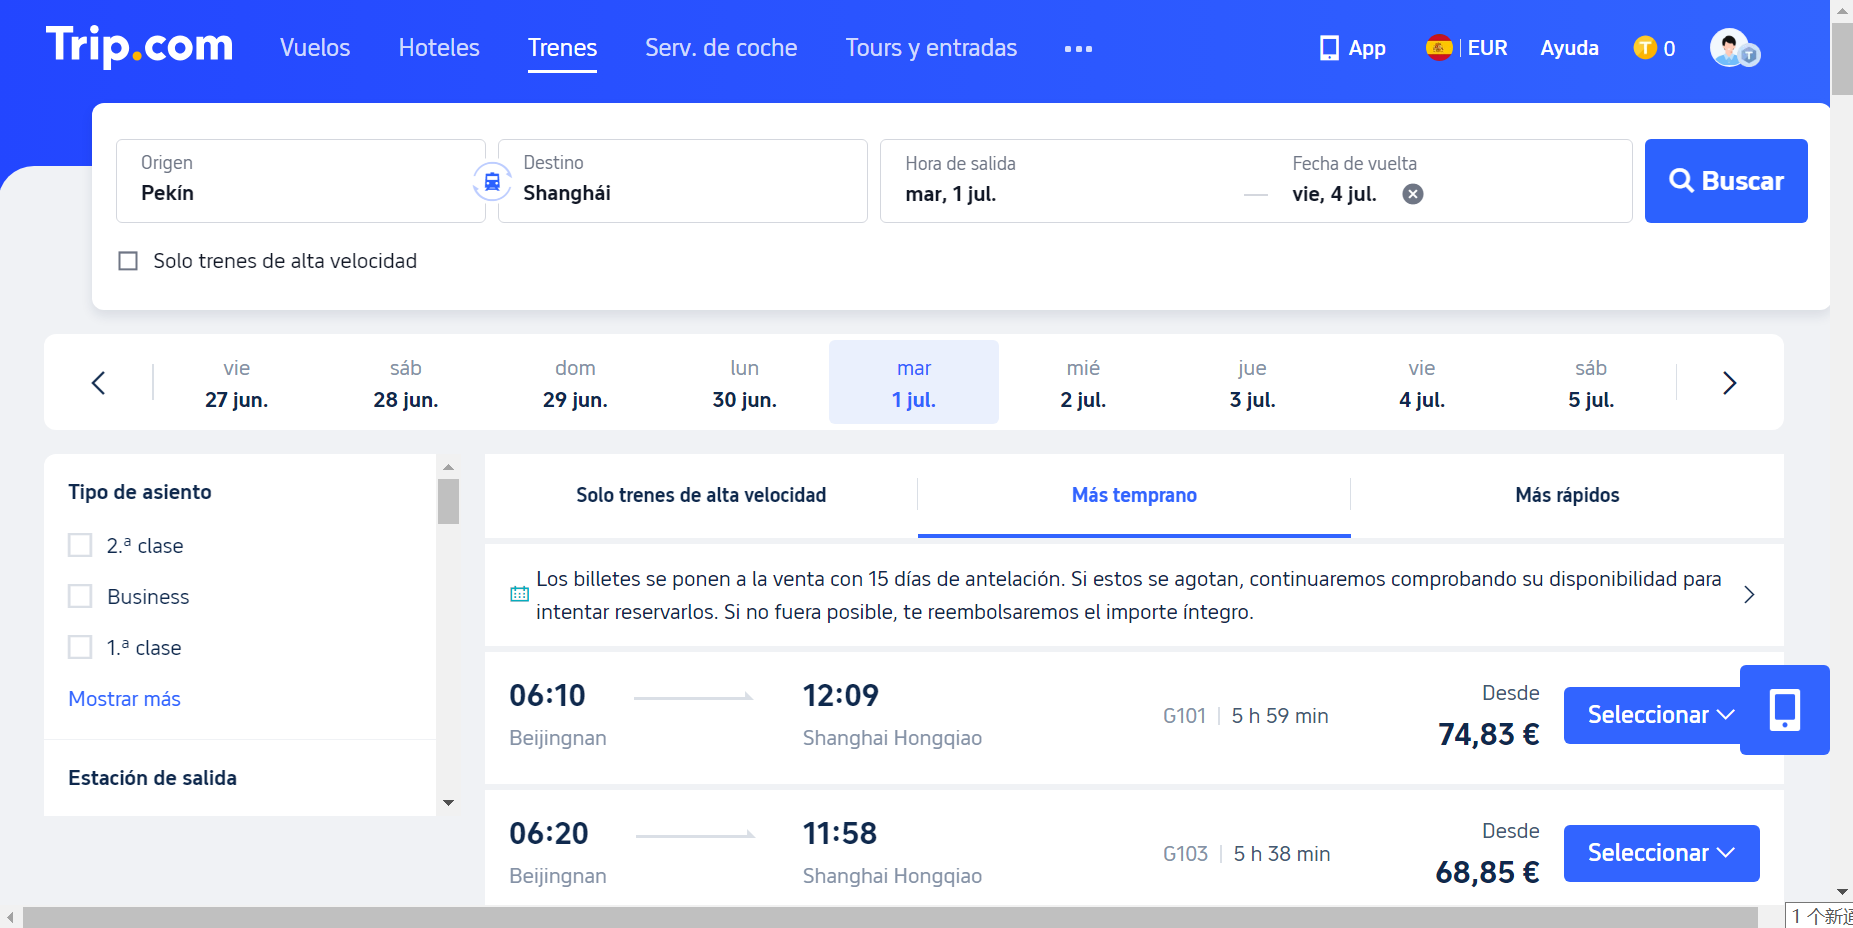Expand Seleccionar dropdown for G103 train
The width and height of the screenshot is (1853, 928).
[x=1660, y=853]
